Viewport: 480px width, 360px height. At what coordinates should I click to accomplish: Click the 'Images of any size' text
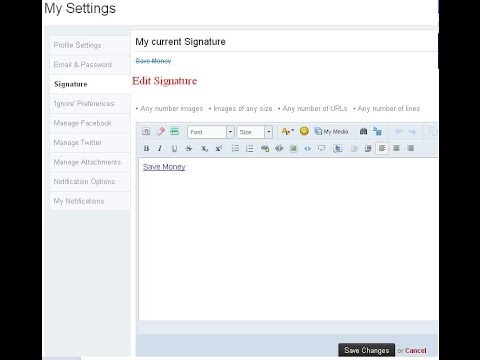click(x=243, y=109)
